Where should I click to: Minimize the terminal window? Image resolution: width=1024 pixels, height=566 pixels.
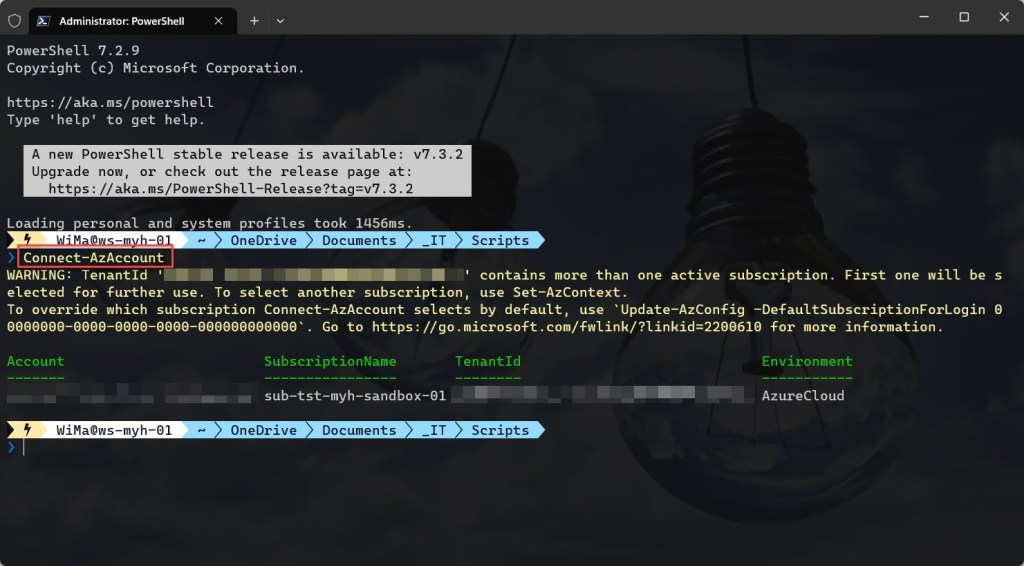(918, 17)
